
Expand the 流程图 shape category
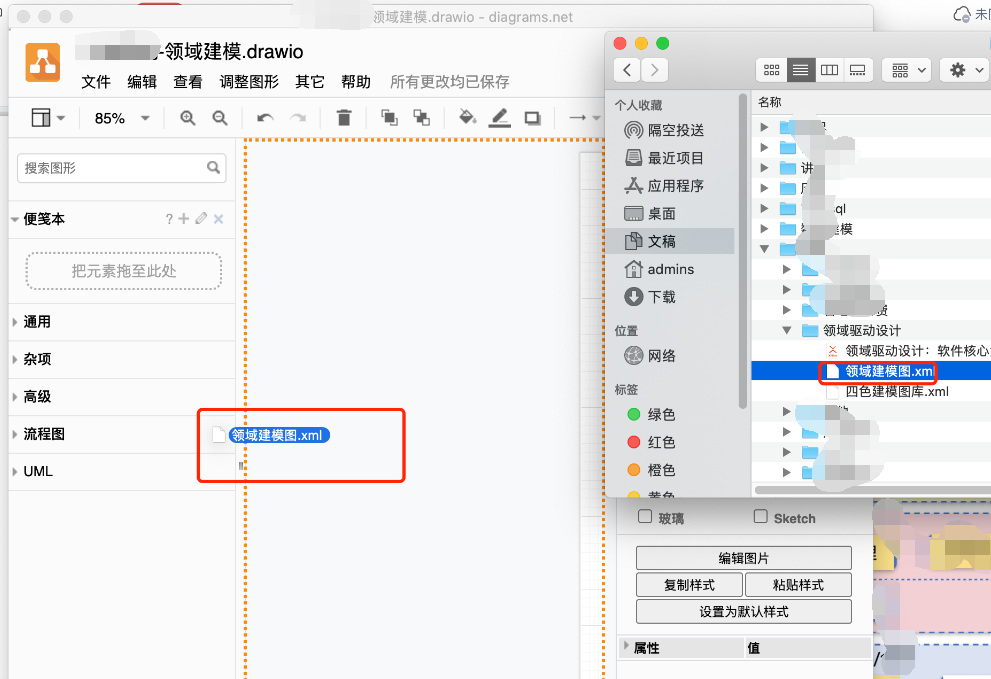click(44, 434)
